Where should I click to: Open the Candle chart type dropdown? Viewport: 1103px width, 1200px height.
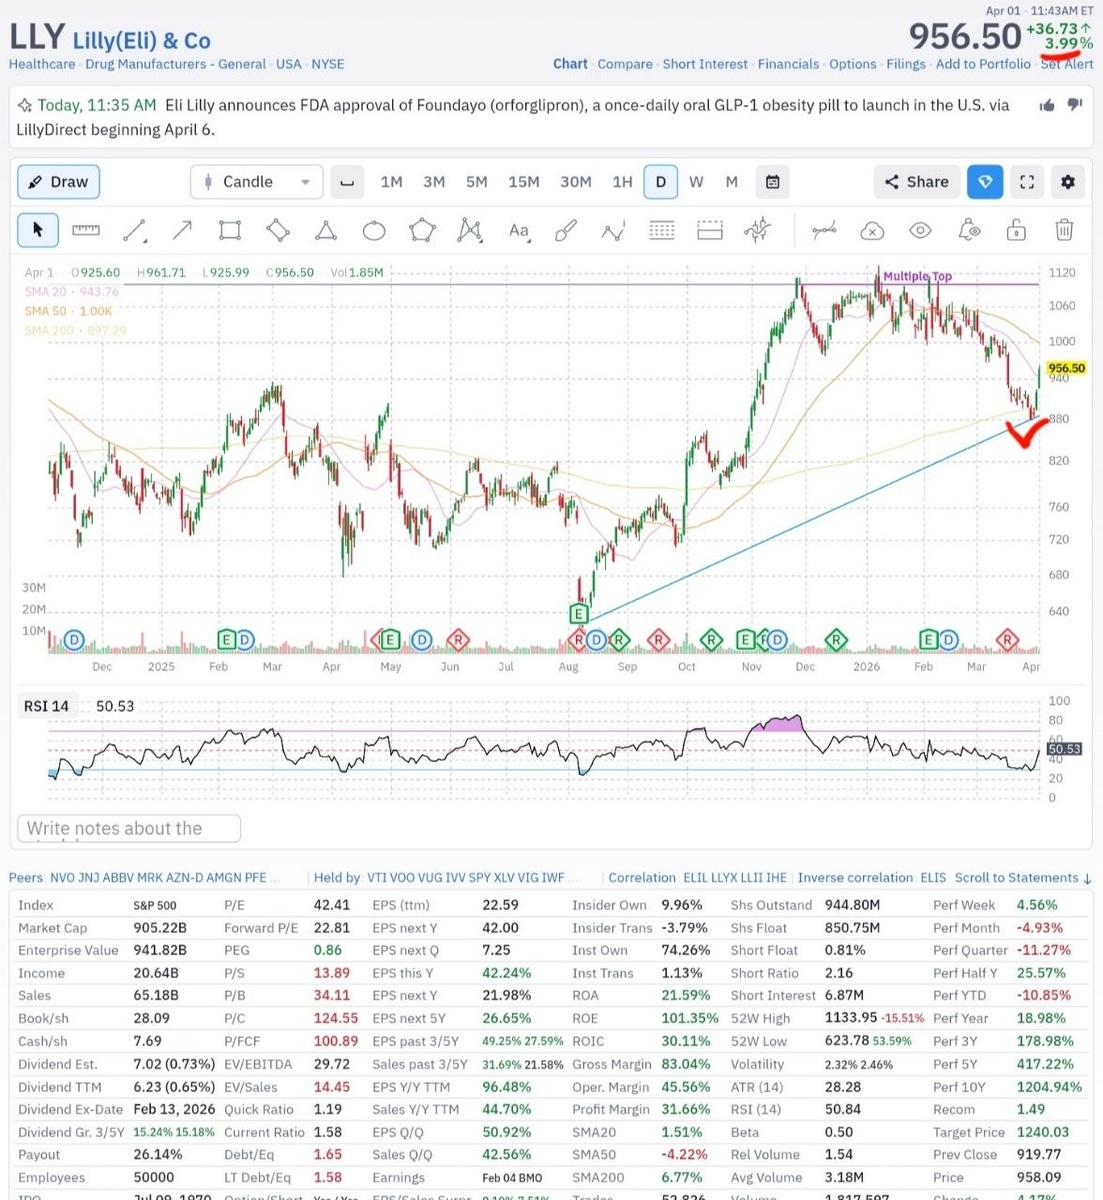pos(257,182)
